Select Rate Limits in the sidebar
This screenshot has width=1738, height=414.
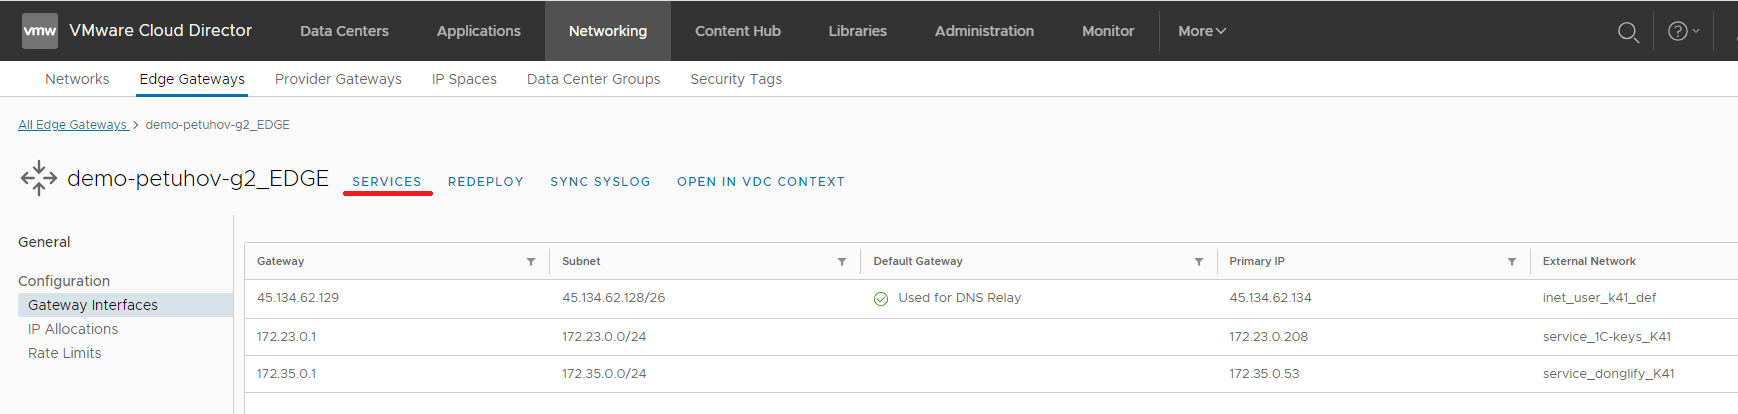(x=65, y=353)
